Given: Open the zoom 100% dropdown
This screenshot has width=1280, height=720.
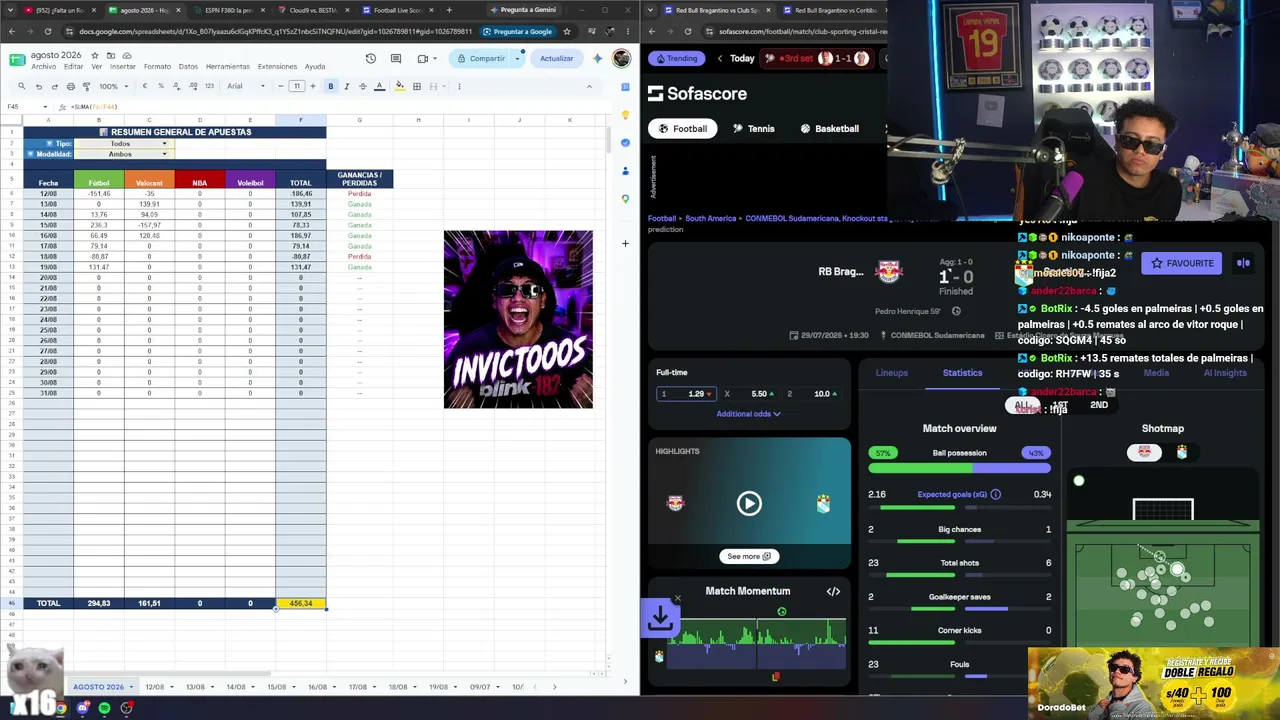Looking at the screenshot, I should [x=112, y=86].
